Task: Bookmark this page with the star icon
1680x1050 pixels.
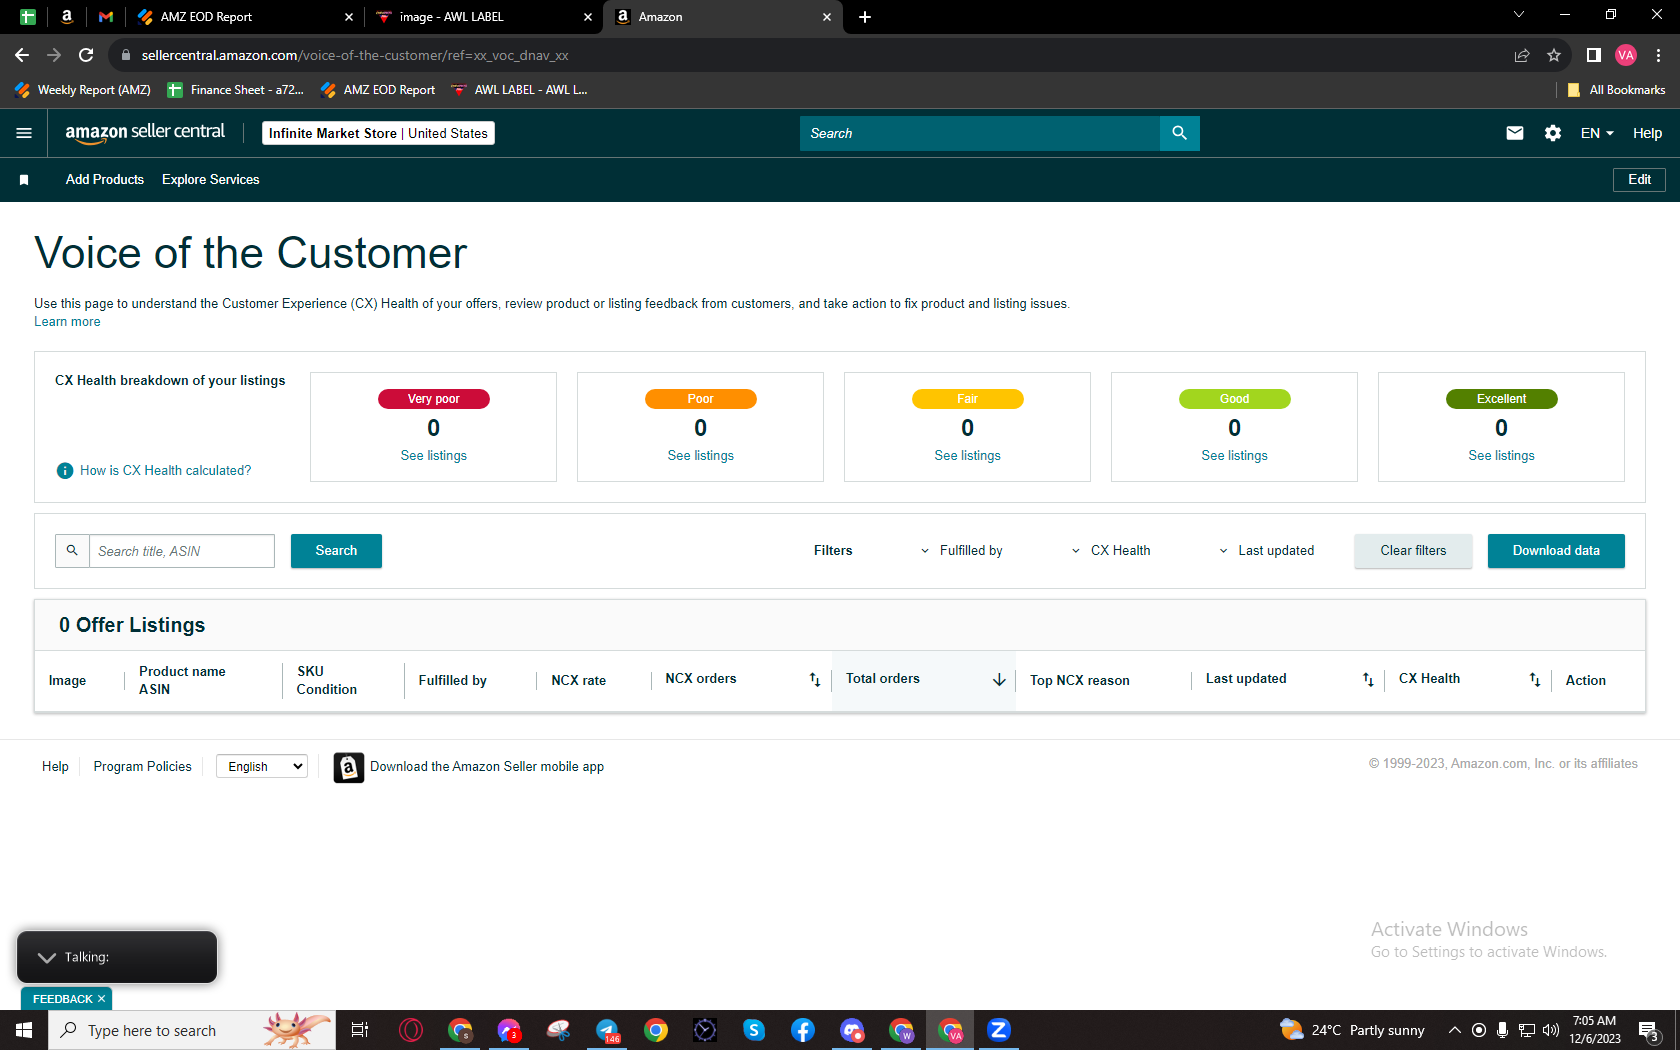Action: (1554, 55)
